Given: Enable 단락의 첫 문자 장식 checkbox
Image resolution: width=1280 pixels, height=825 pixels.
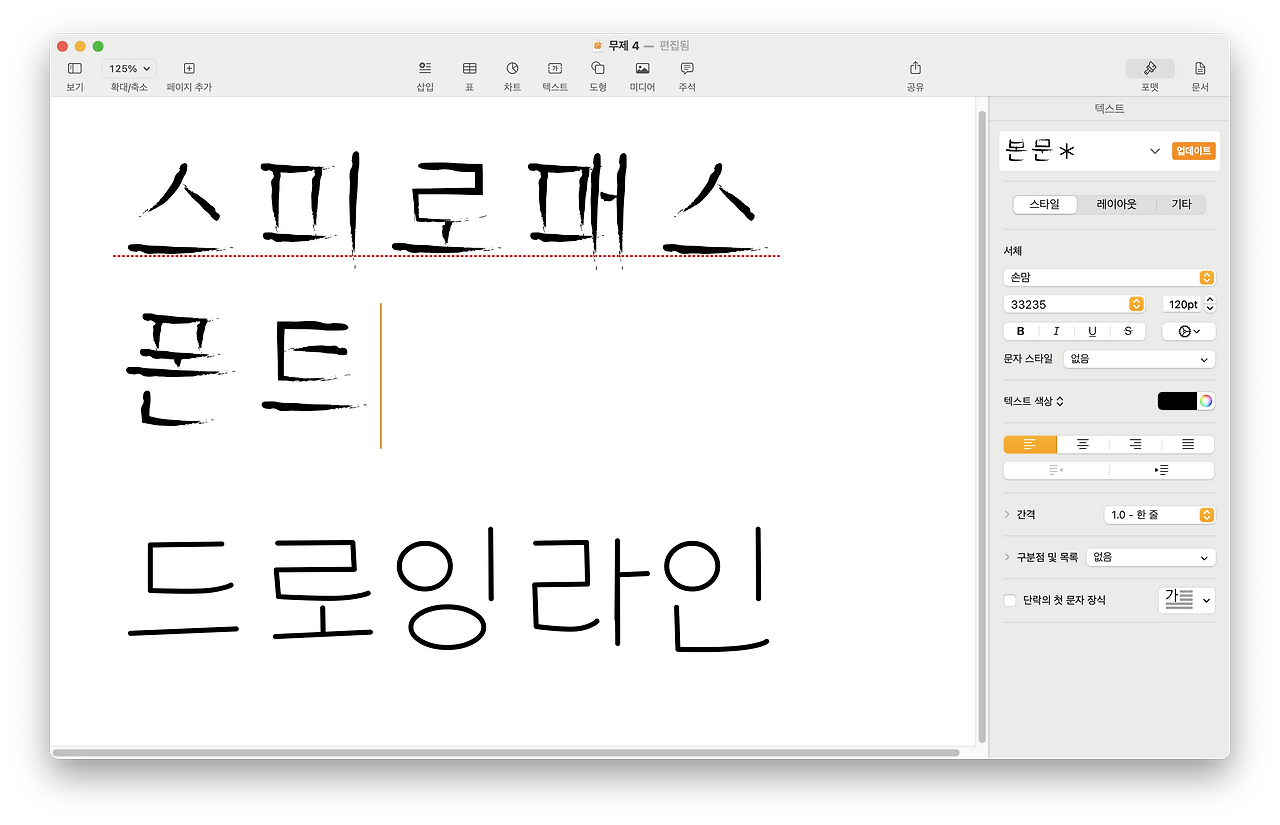Looking at the screenshot, I should pos(1010,601).
